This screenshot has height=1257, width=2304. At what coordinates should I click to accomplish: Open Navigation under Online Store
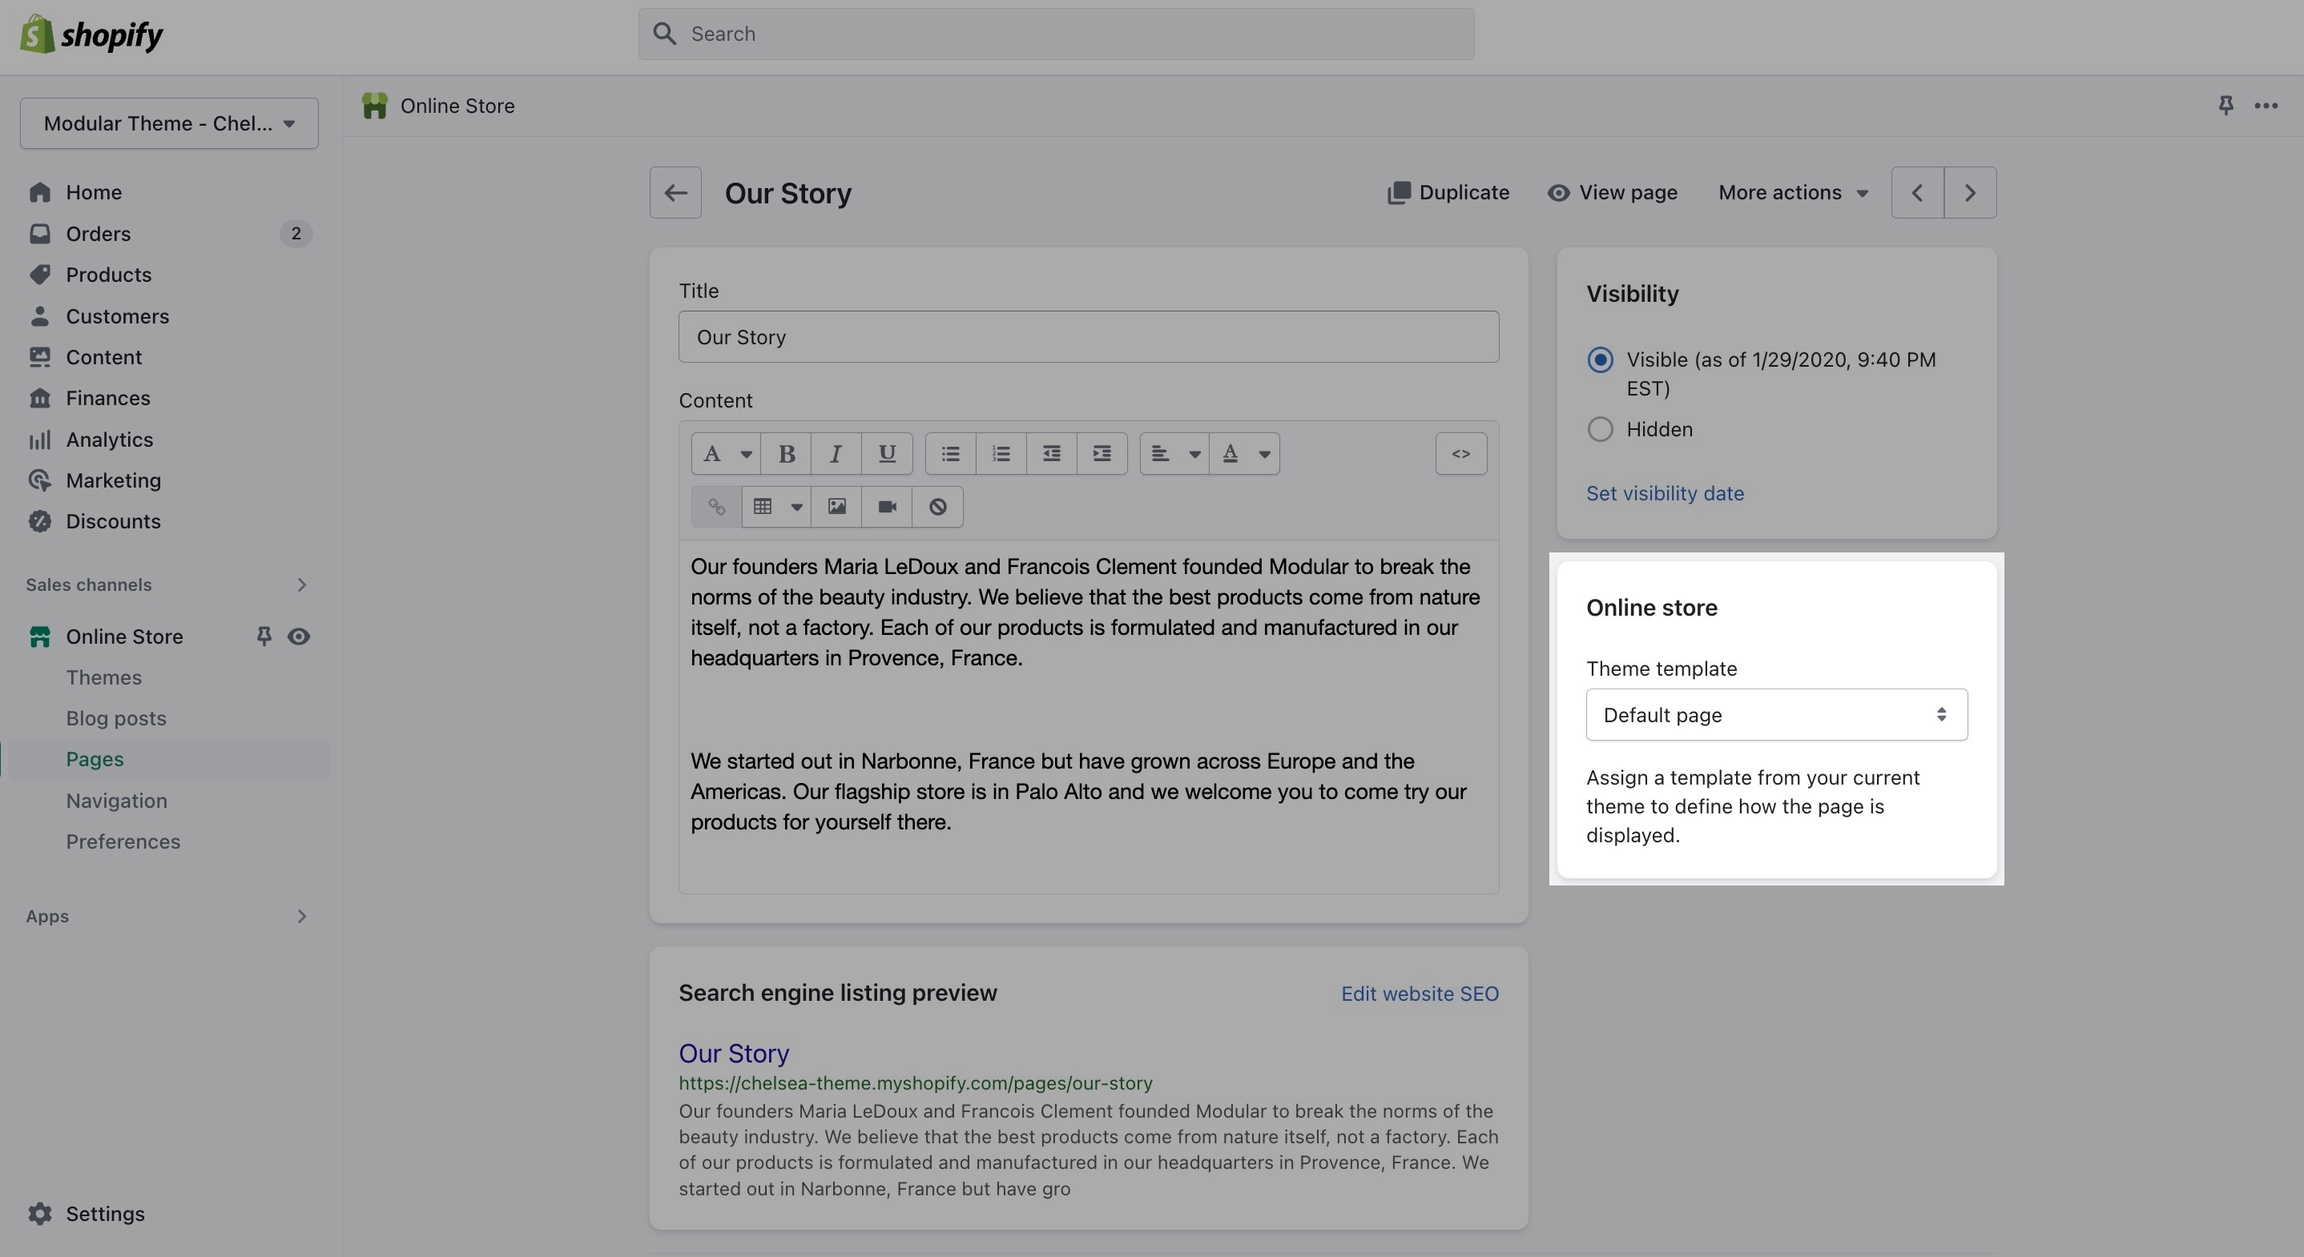click(116, 801)
